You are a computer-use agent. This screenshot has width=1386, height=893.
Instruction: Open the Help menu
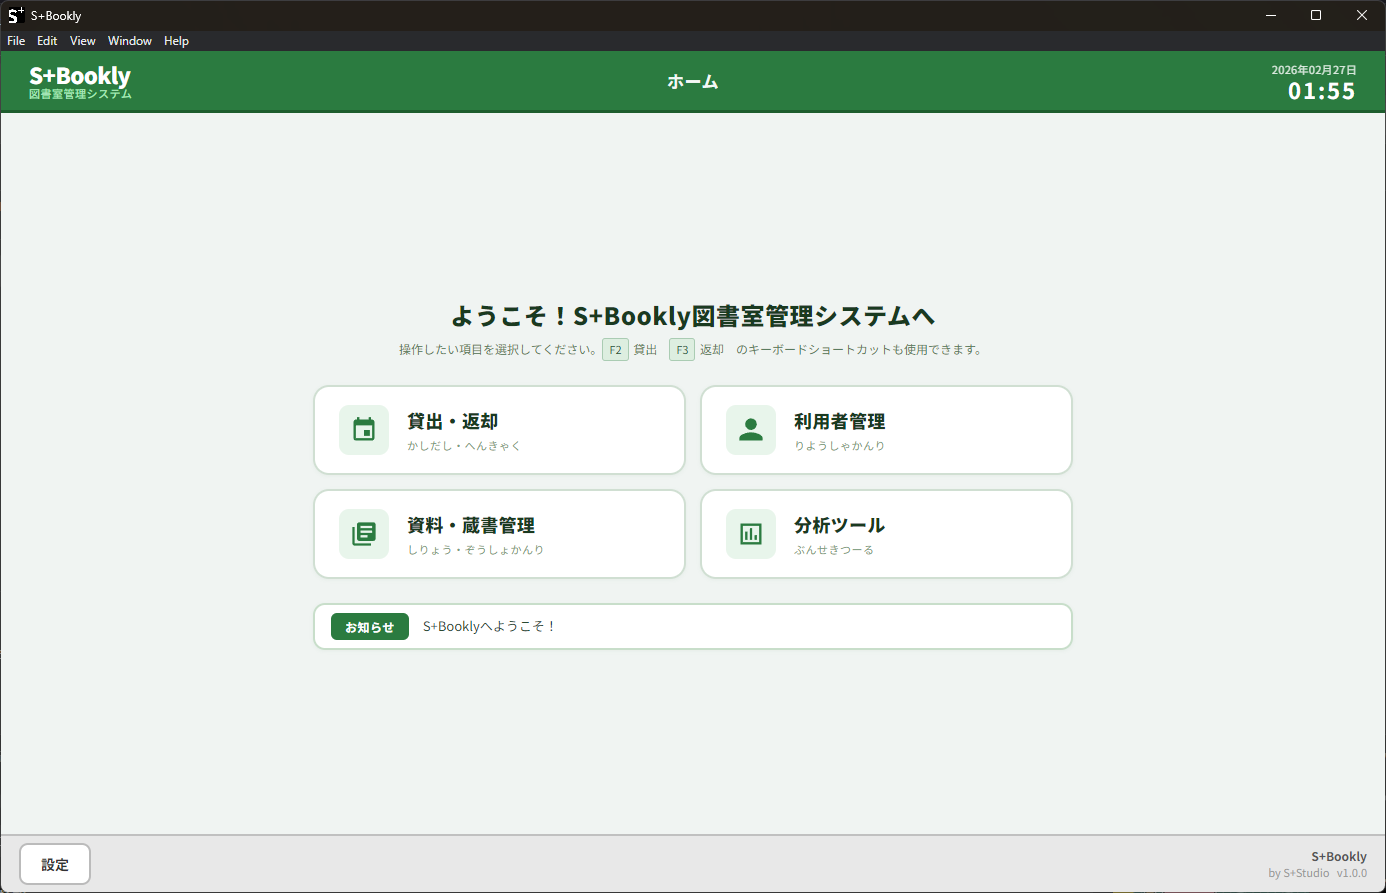click(176, 41)
